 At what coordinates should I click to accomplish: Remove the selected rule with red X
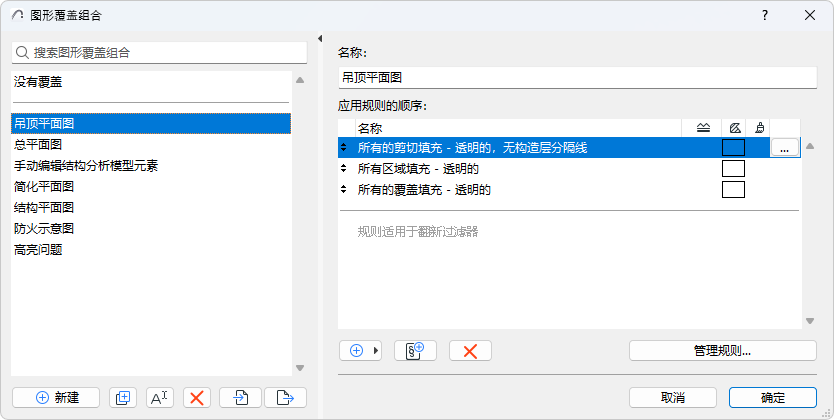coord(470,351)
